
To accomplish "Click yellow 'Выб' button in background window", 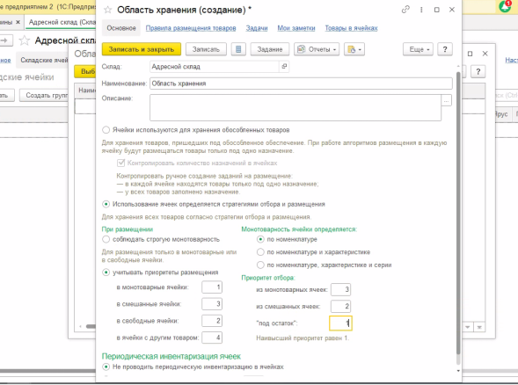I will pyautogui.click(x=85, y=71).
